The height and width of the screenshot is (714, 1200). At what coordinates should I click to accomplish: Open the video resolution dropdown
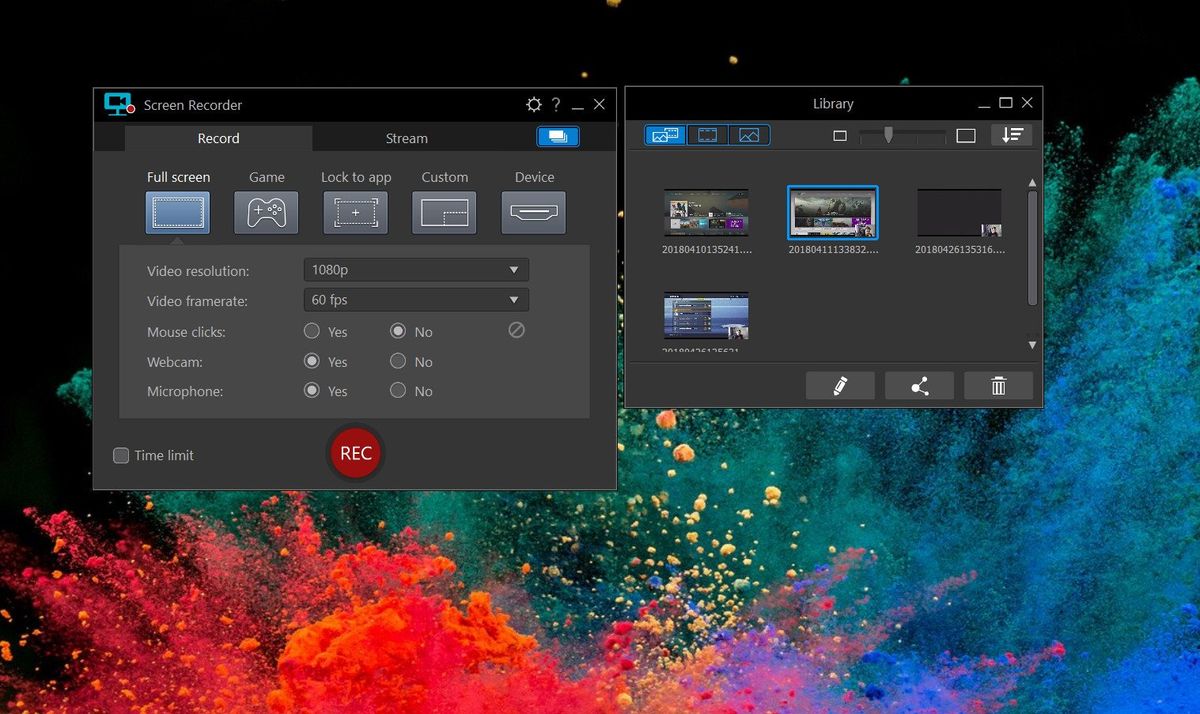[x=416, y=269]
